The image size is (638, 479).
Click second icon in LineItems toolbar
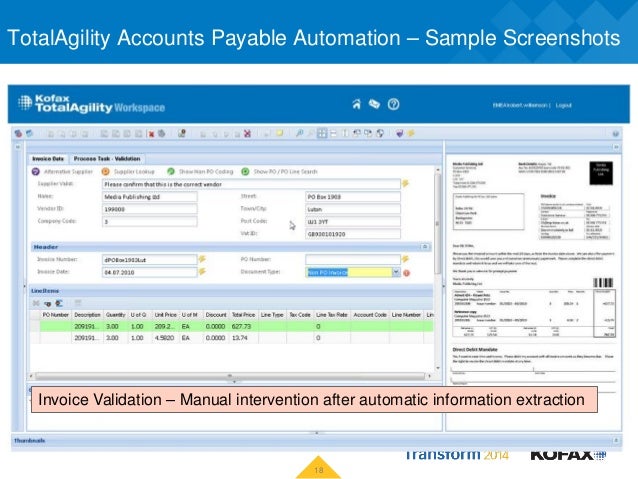click(48, 304)
